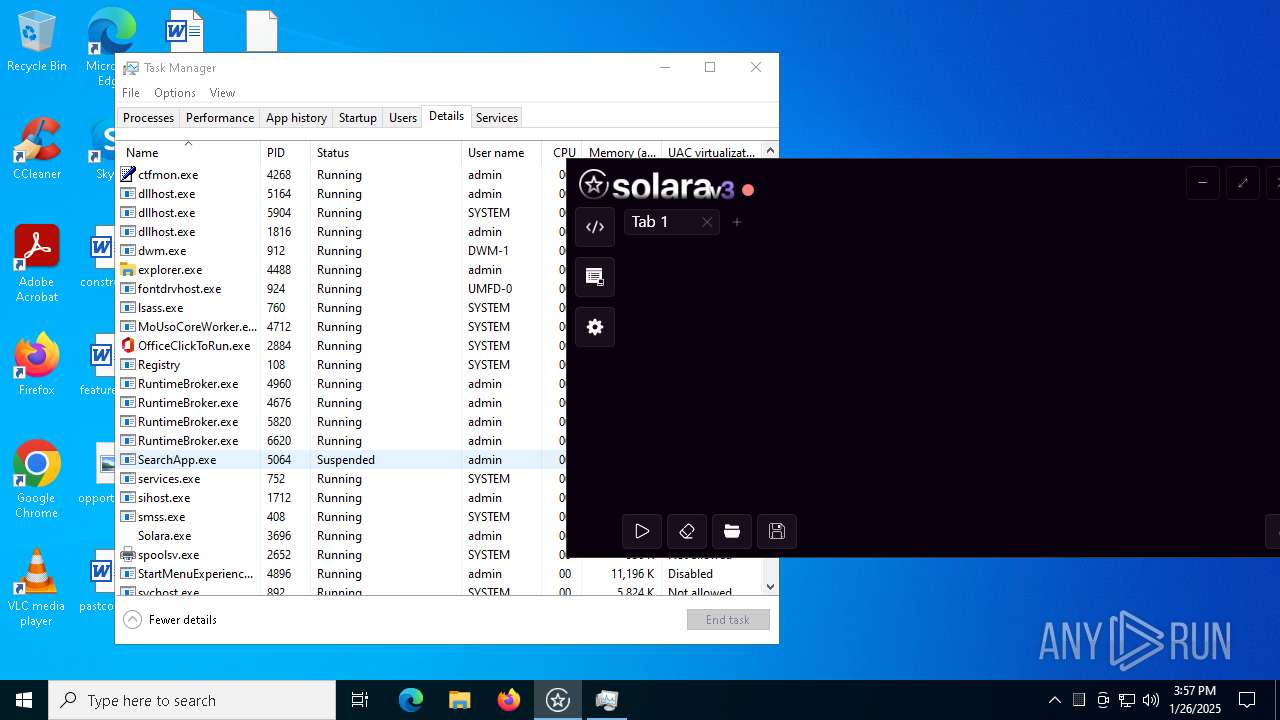
Task: Sort by the Name column header
Action: [x=188, y=152]
